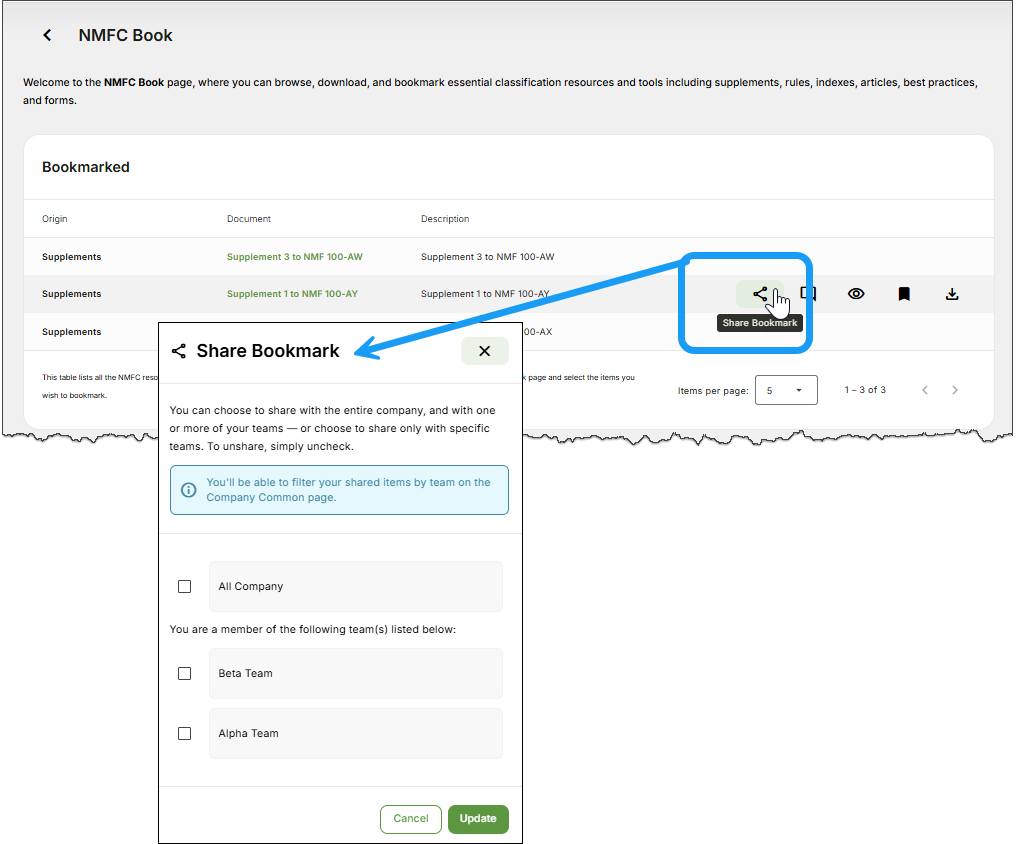This screenshot has width=1016, height=844.
Task: Click the eye view icon in row
Action: coord(856,294)
